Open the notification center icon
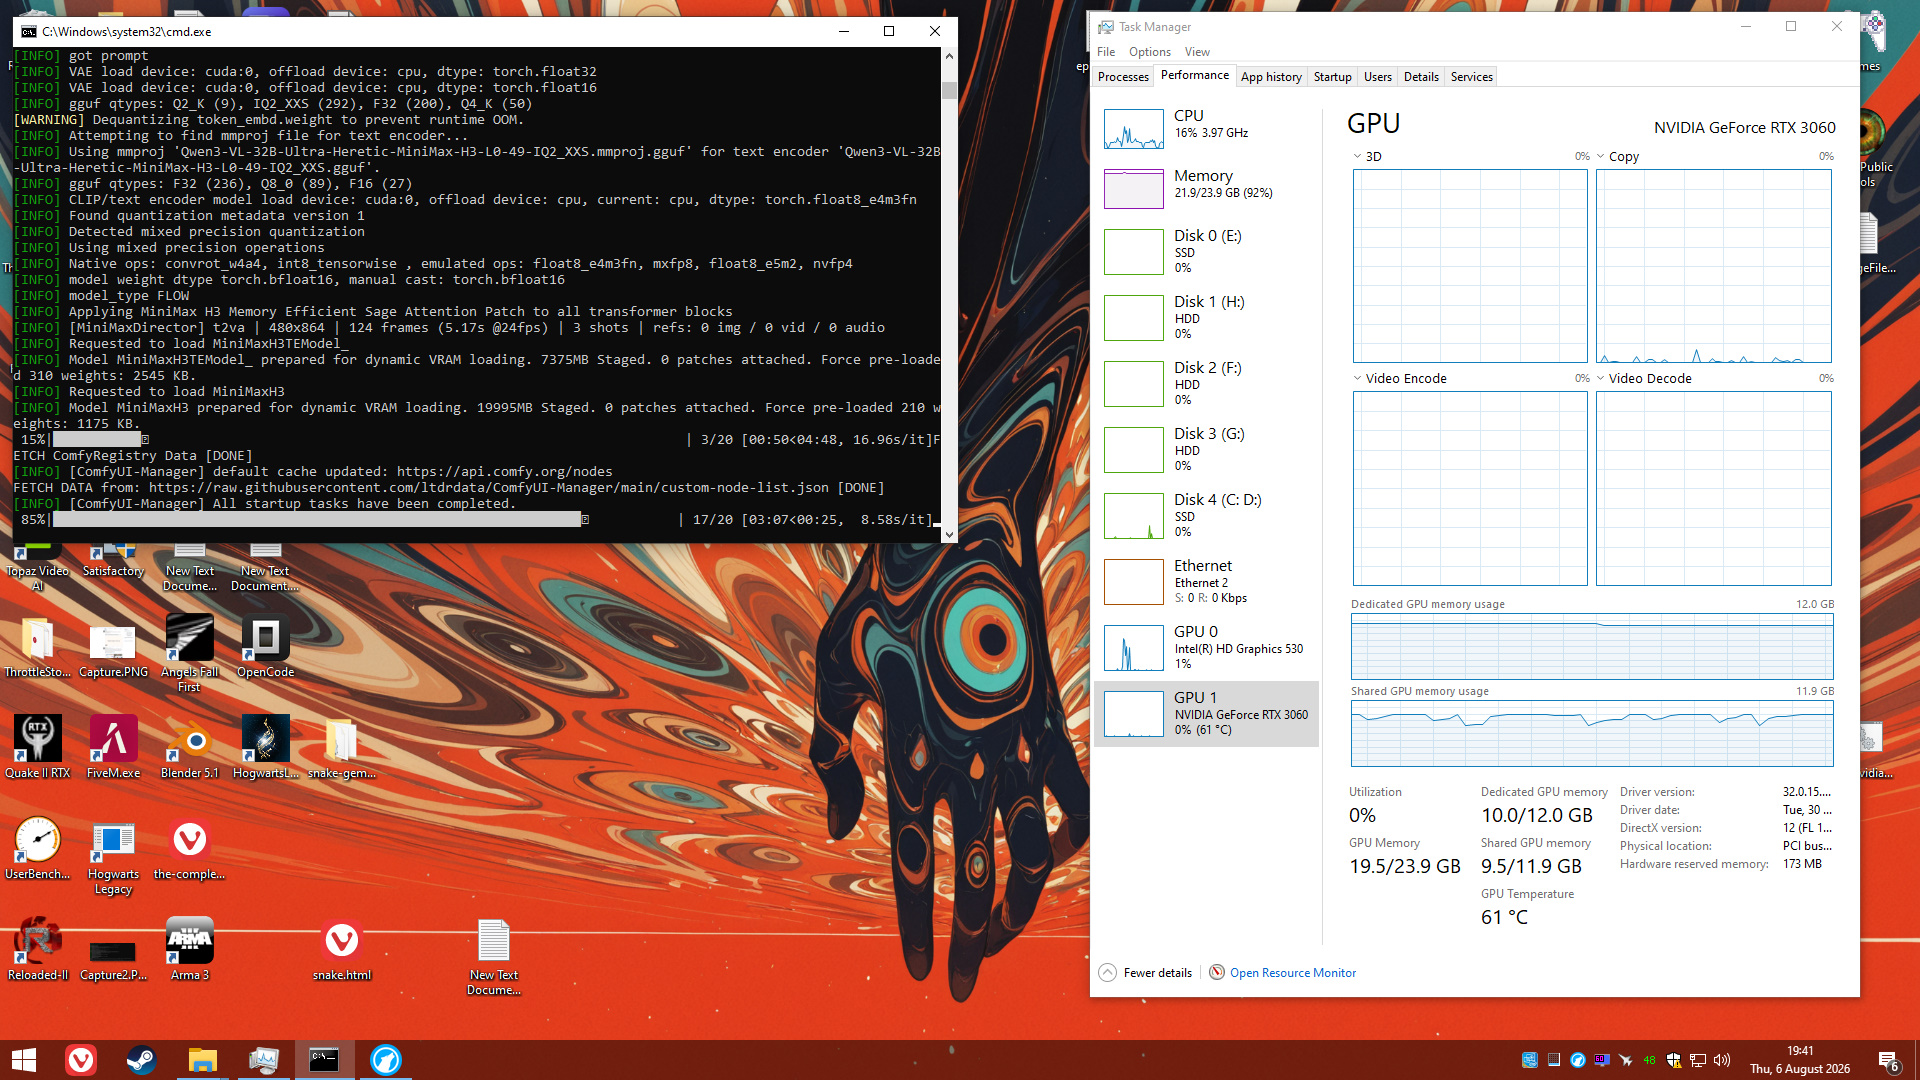 (x=1889, y=1061)
